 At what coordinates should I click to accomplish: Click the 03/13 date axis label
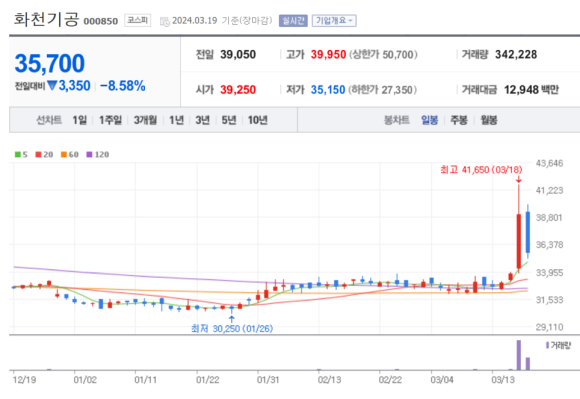click(502, 380)
